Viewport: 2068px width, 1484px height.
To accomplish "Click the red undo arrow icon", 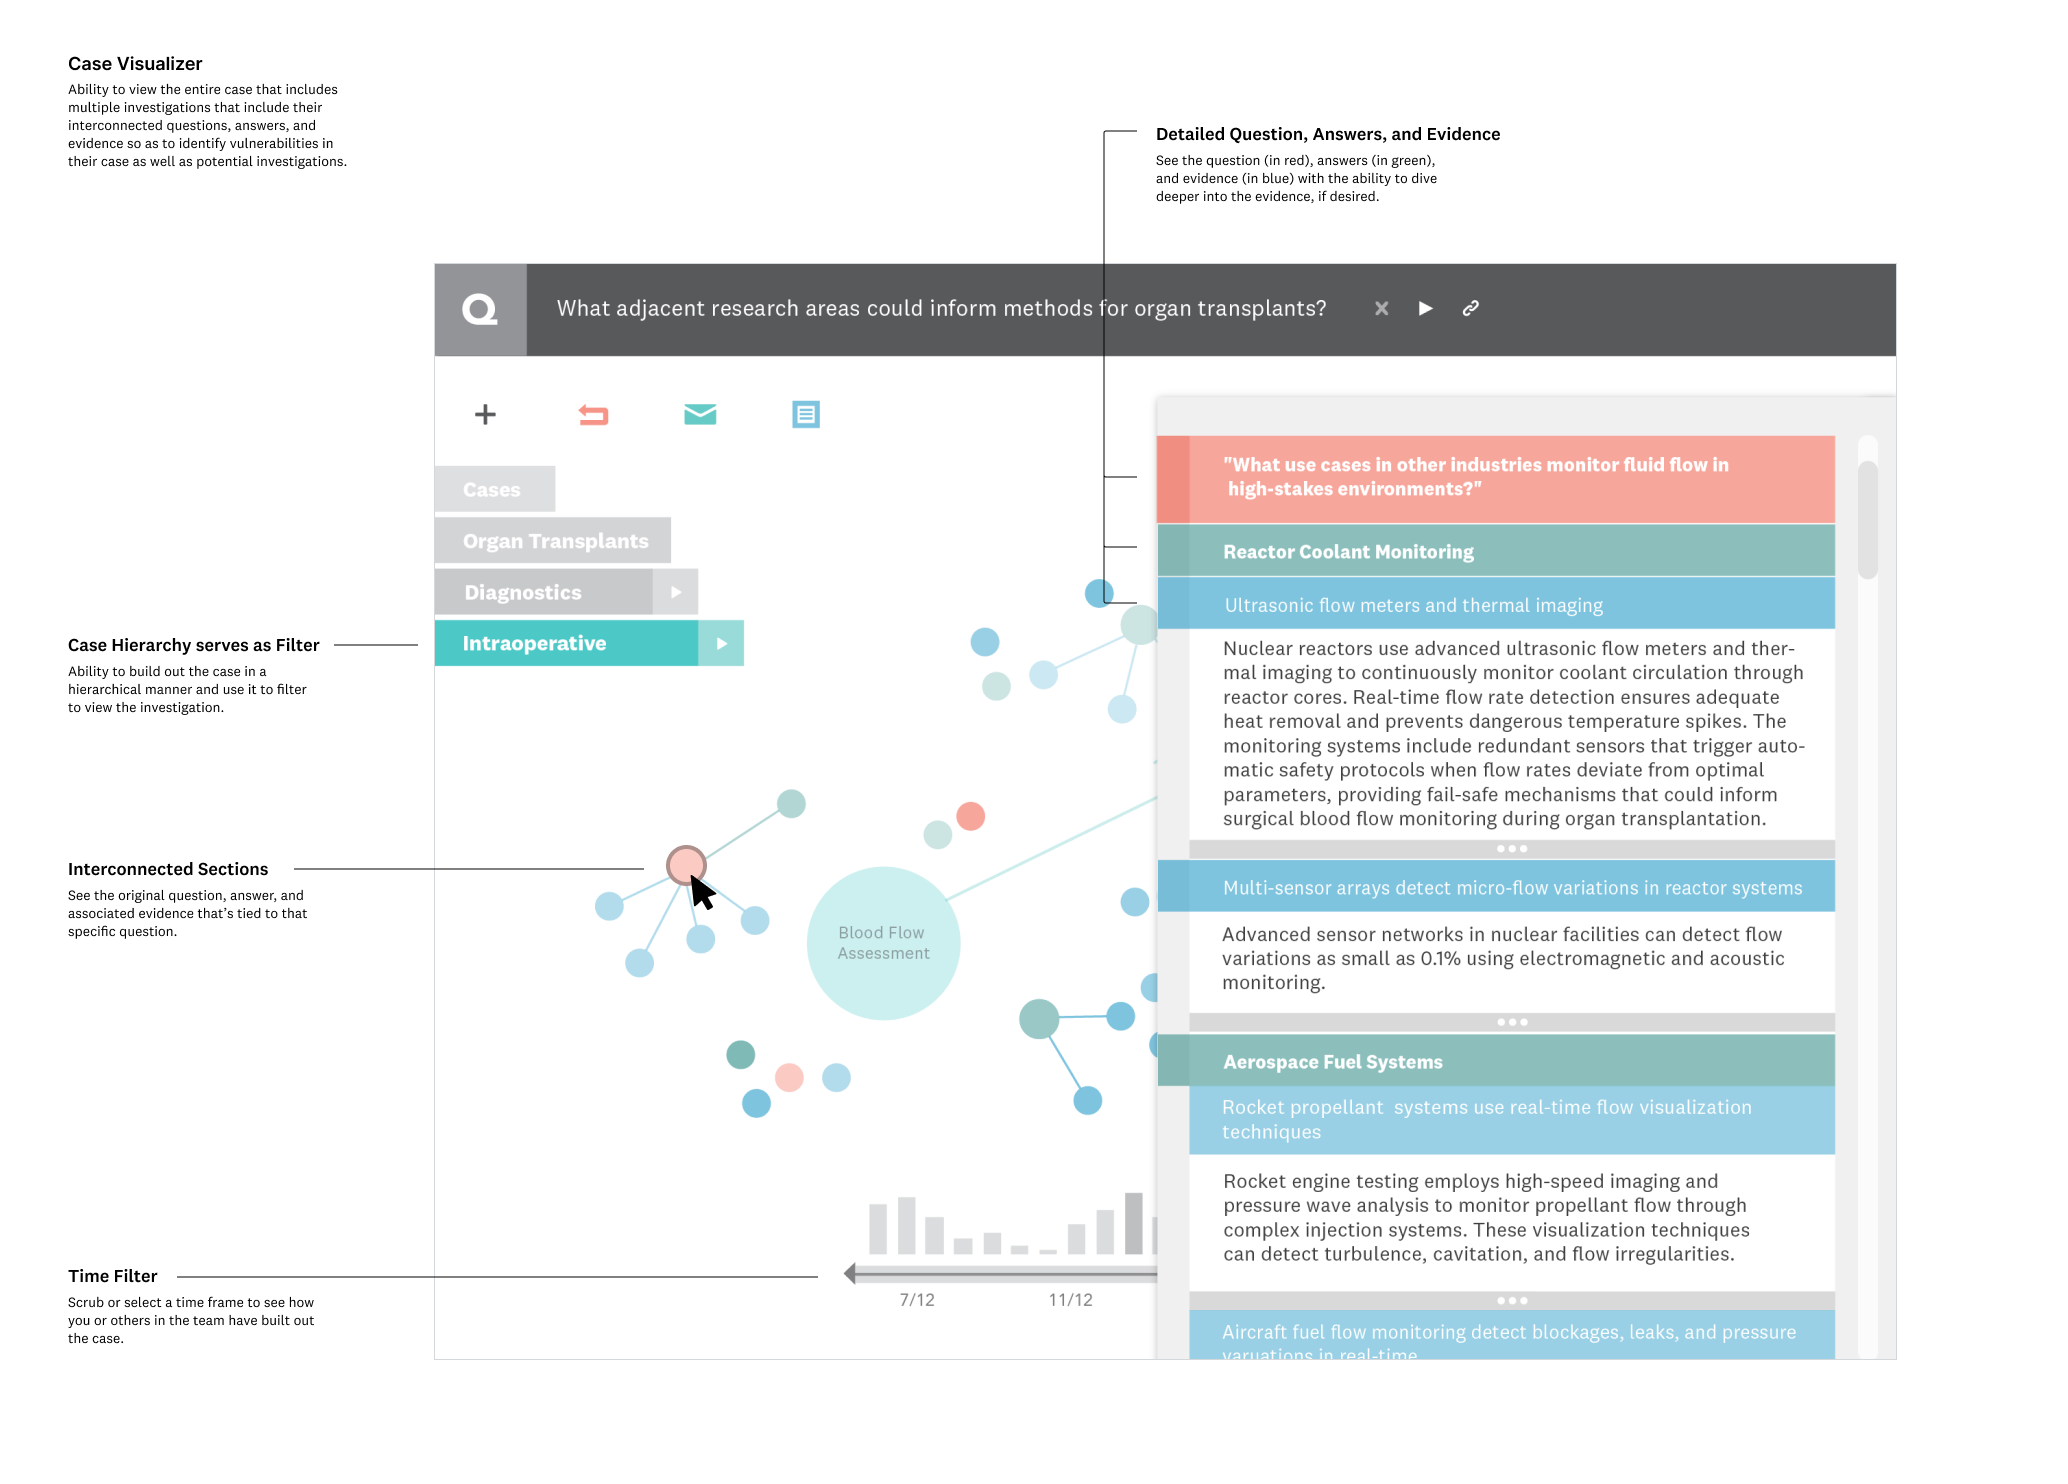I will pos(593,414).
